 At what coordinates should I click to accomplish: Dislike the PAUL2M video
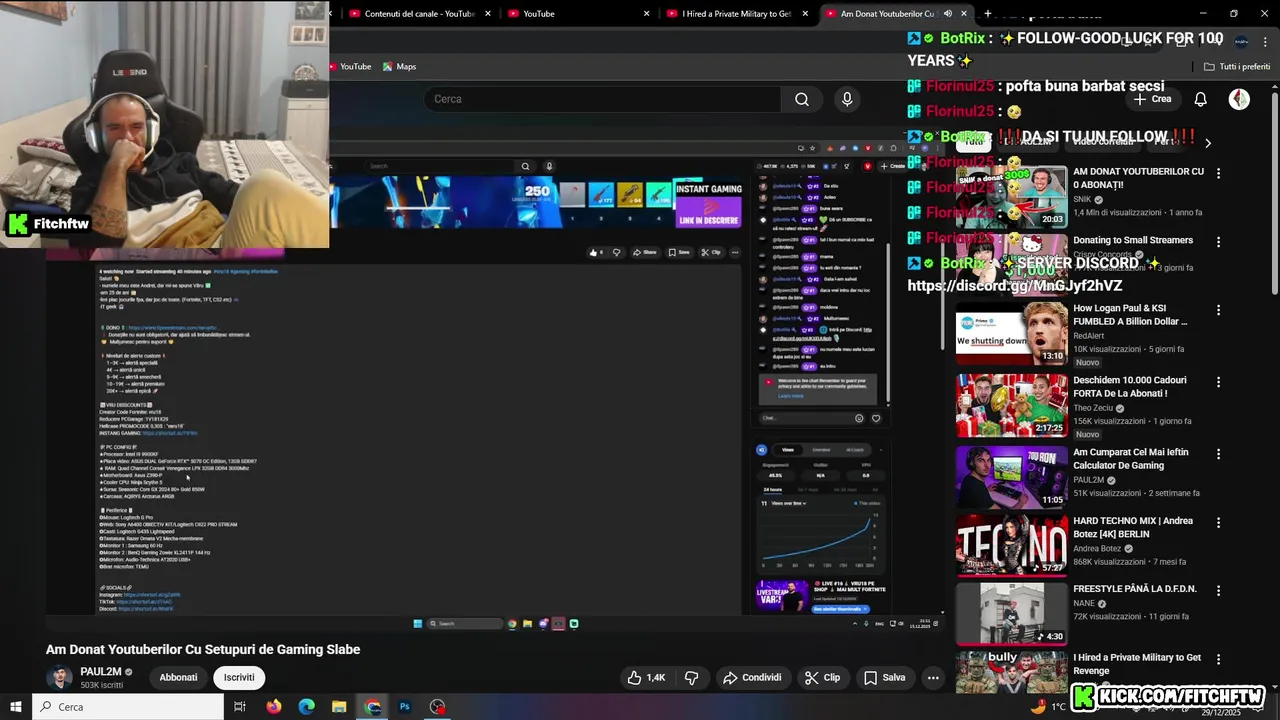coord(691,677)
